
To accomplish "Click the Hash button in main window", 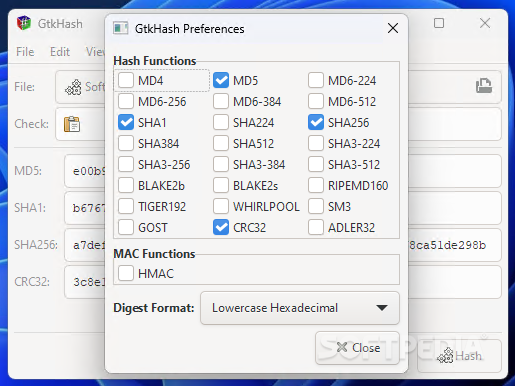I will (x=459, y=356).
